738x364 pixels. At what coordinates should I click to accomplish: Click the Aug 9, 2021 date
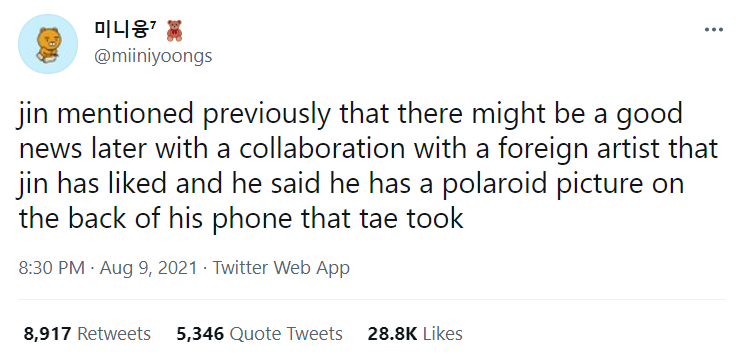(x=149, y=268)
